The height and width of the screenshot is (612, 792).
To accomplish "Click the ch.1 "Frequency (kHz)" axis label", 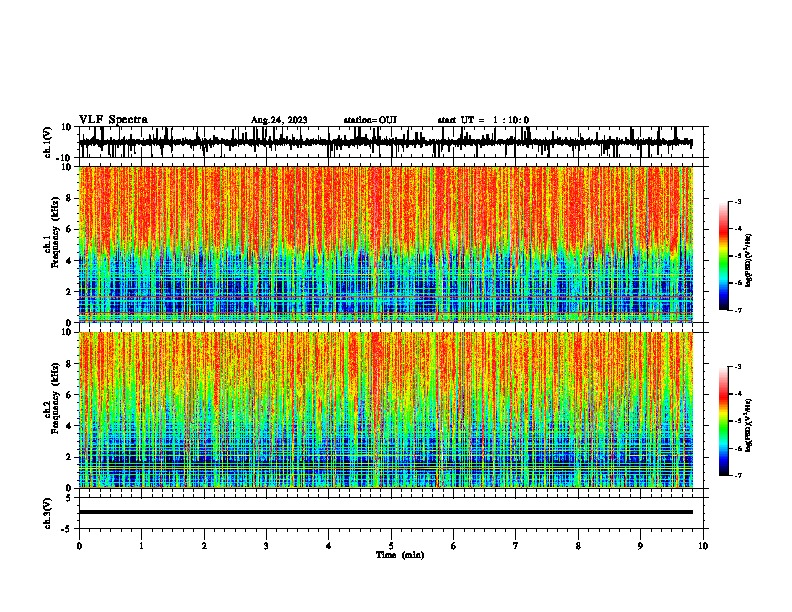I will [56, 233].
